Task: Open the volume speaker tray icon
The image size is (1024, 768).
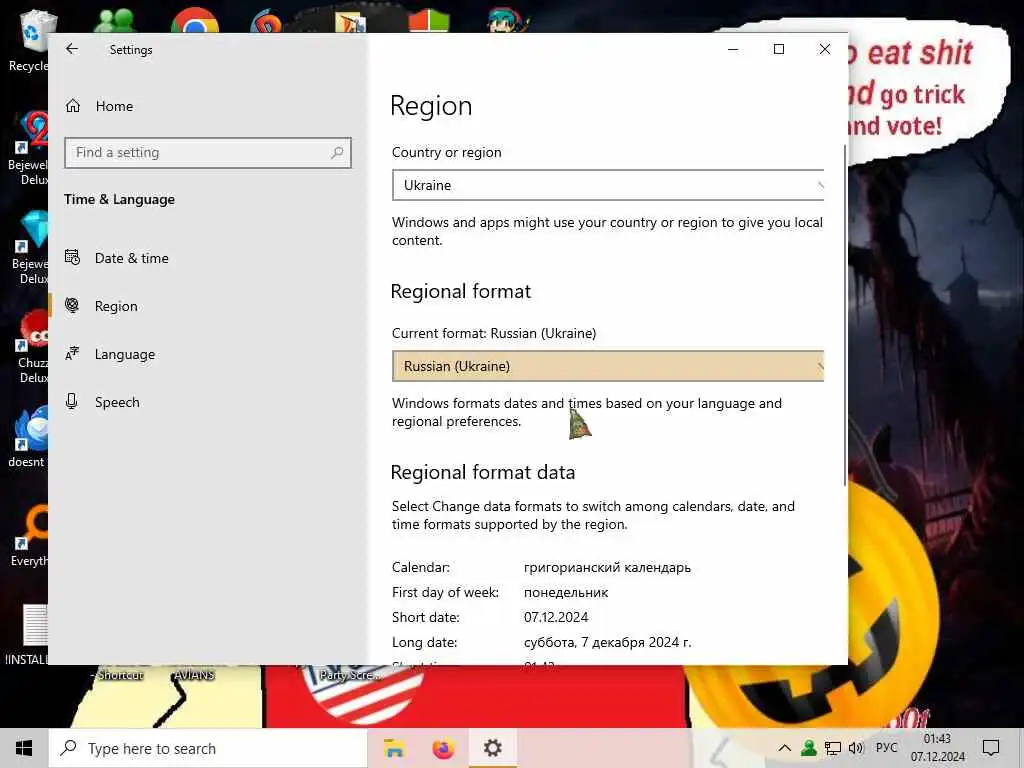Action: 856,748
